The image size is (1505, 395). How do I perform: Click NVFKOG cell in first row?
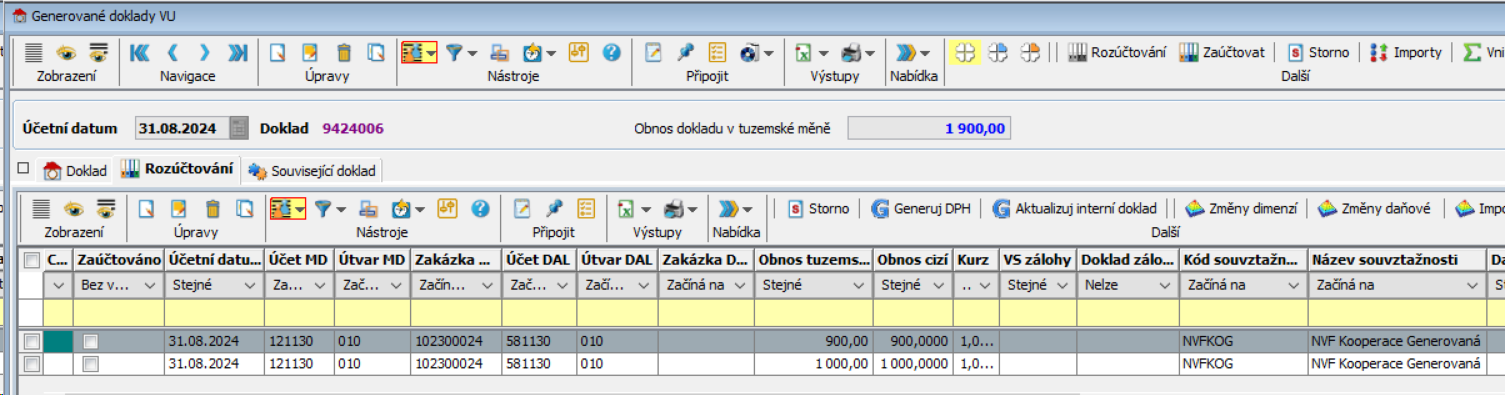pos(1243,341)
